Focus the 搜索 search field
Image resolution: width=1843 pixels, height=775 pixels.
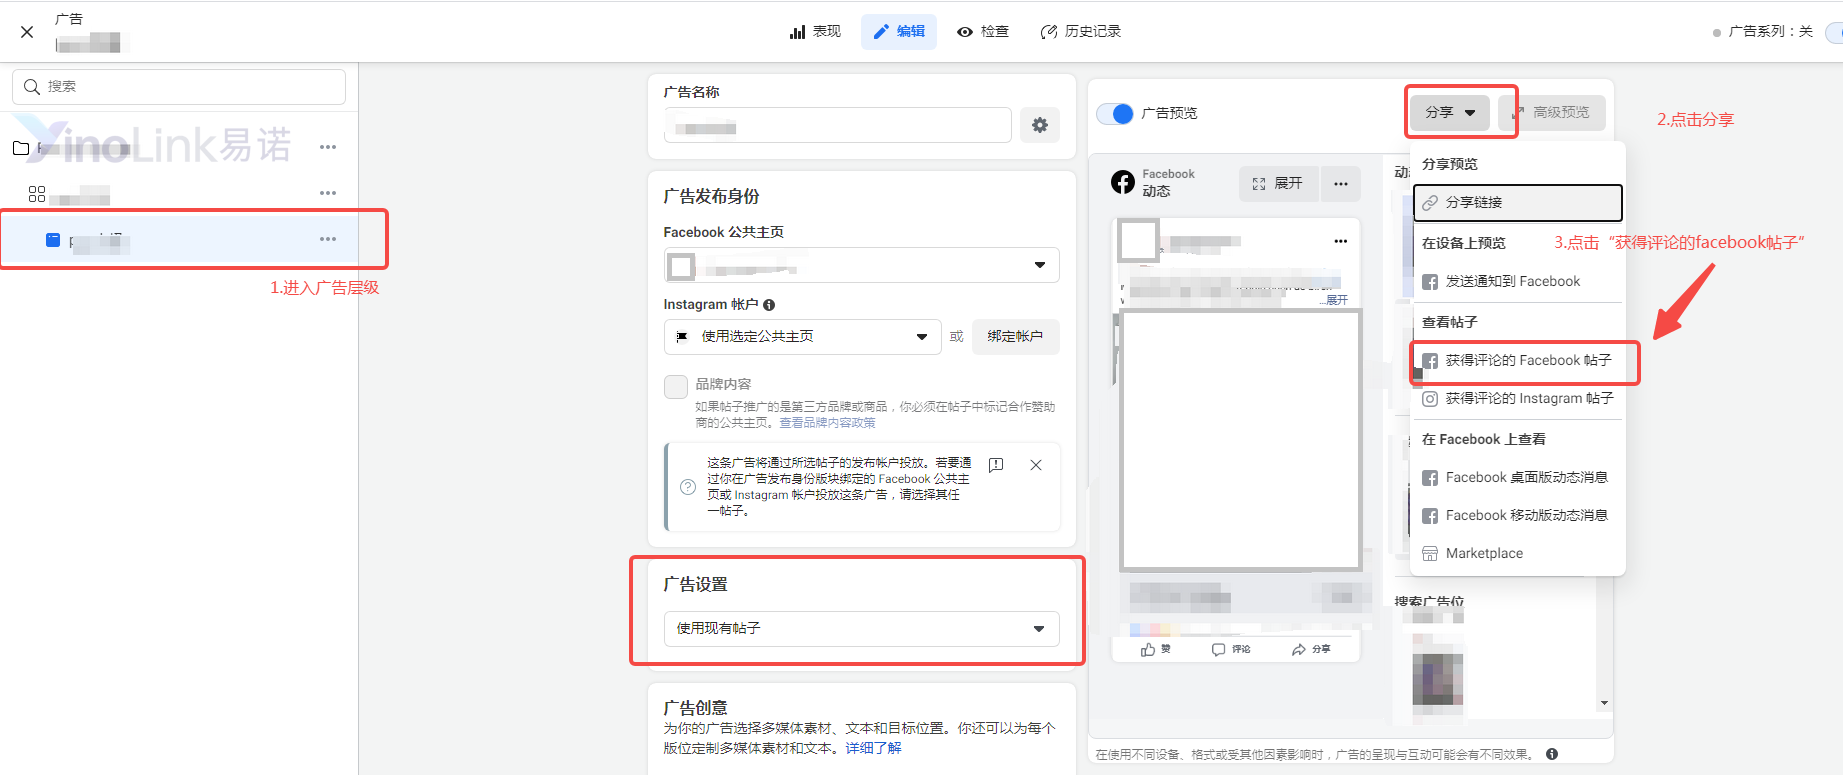[x=179, y=87]
